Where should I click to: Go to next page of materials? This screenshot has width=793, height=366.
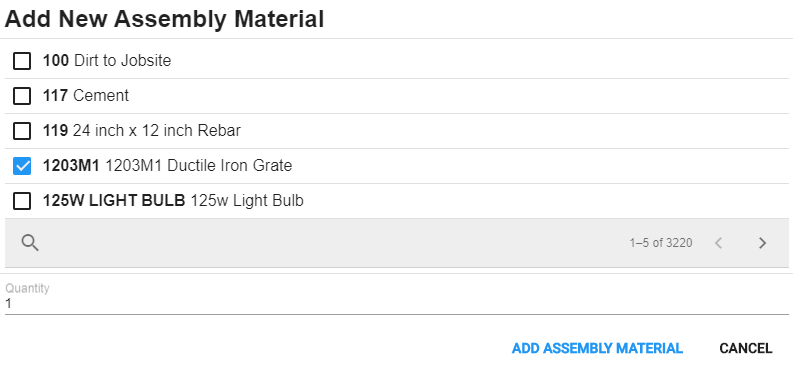[x=763, y=243]
